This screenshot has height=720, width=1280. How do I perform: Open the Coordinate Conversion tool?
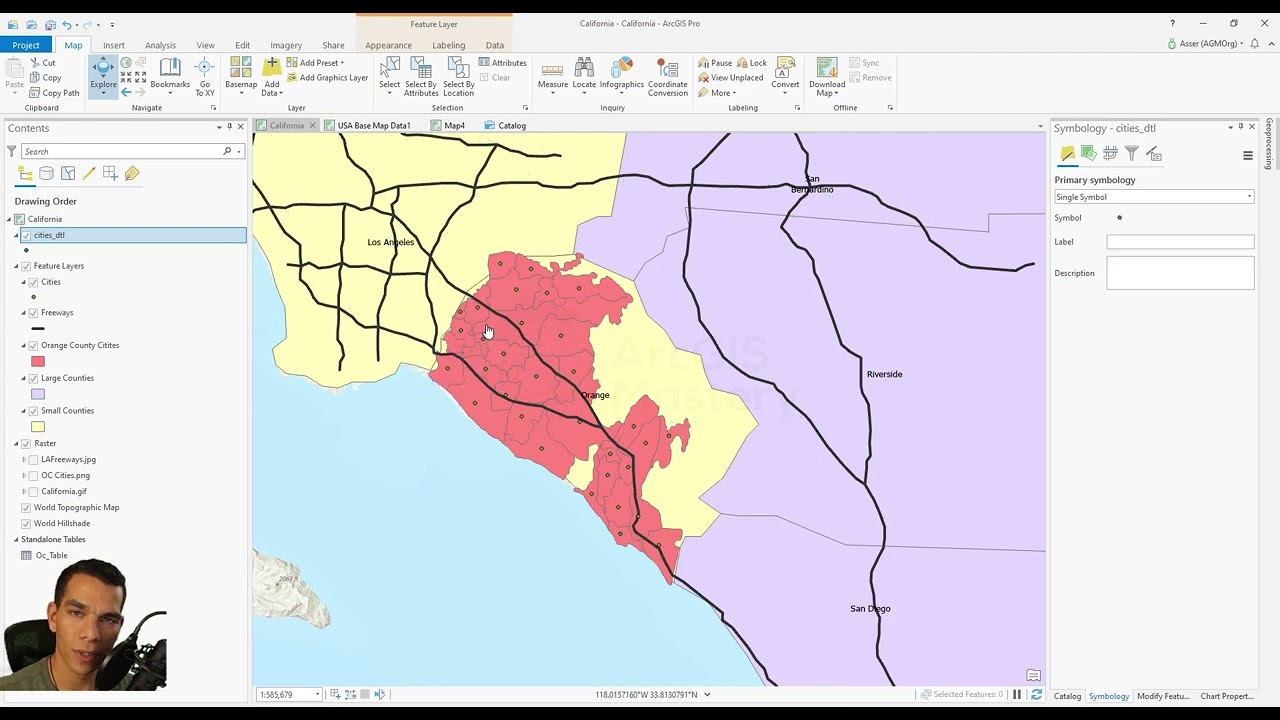pyautogui.click(x=667, y=76)
